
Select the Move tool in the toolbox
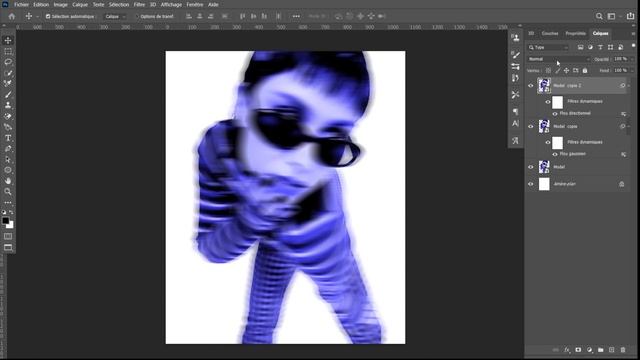pos(8,40)
